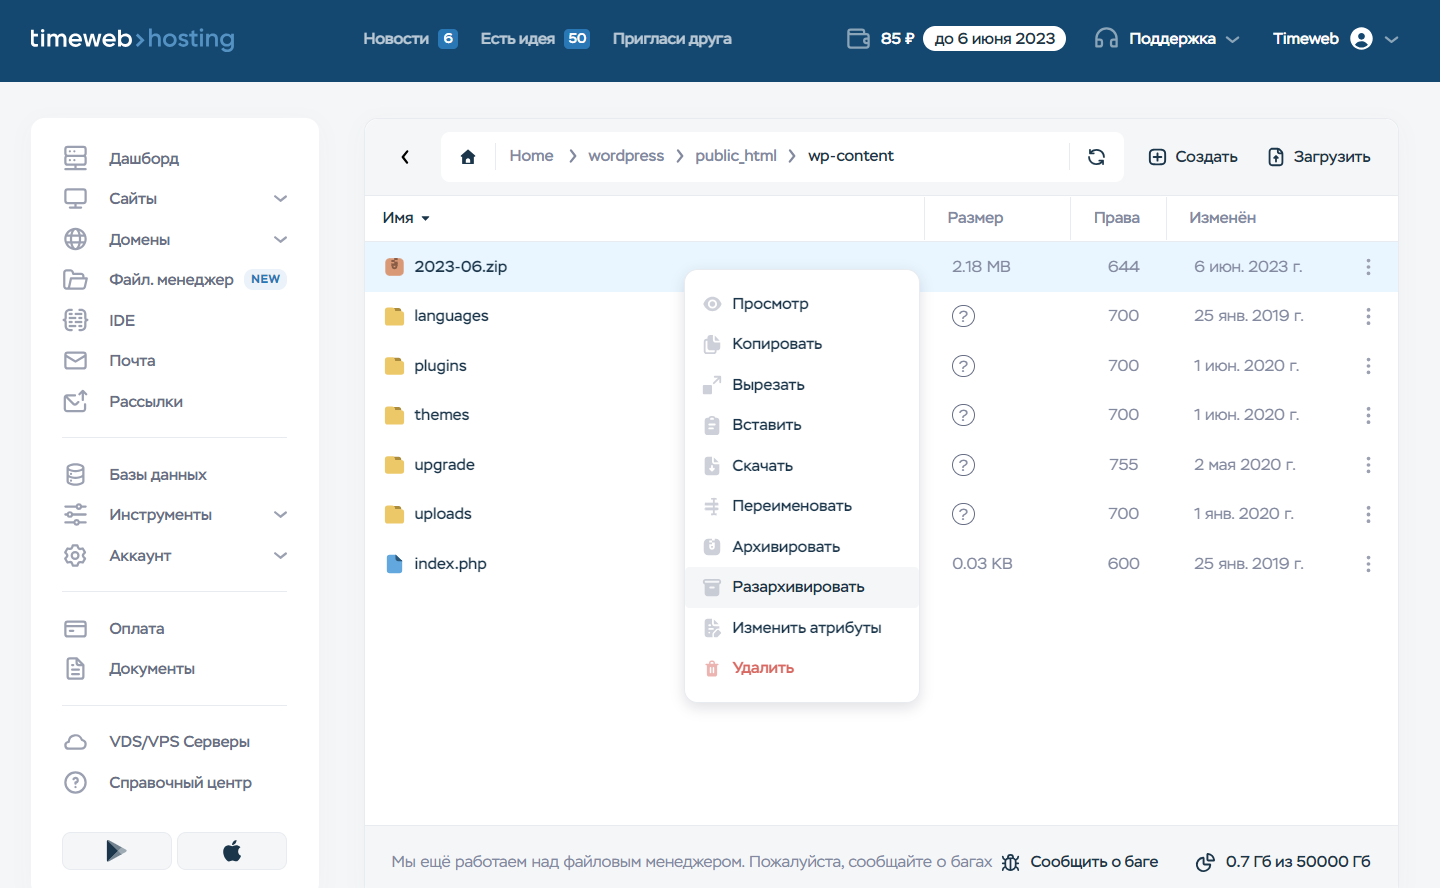1440x888 pixels.
Task: Click question mark size icon for plugins
Action: point(963,366)
